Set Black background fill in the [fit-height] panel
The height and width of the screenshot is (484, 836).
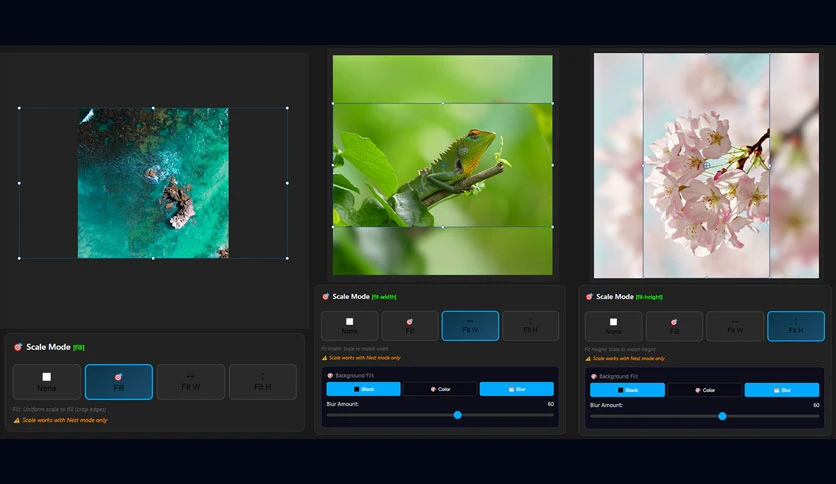click(628, 390)
